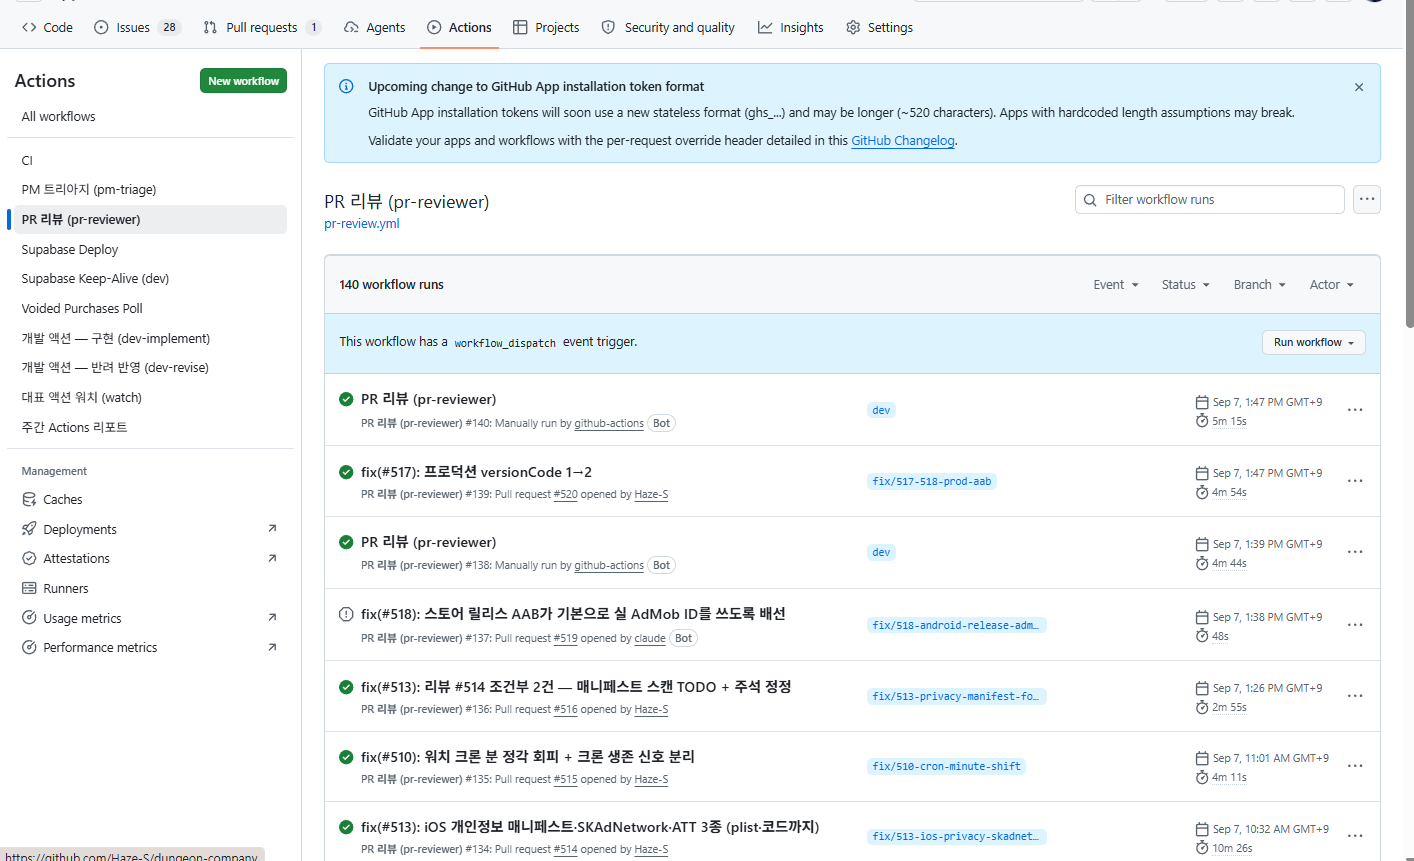Select All workflows in sidebar

coord(150,116)
